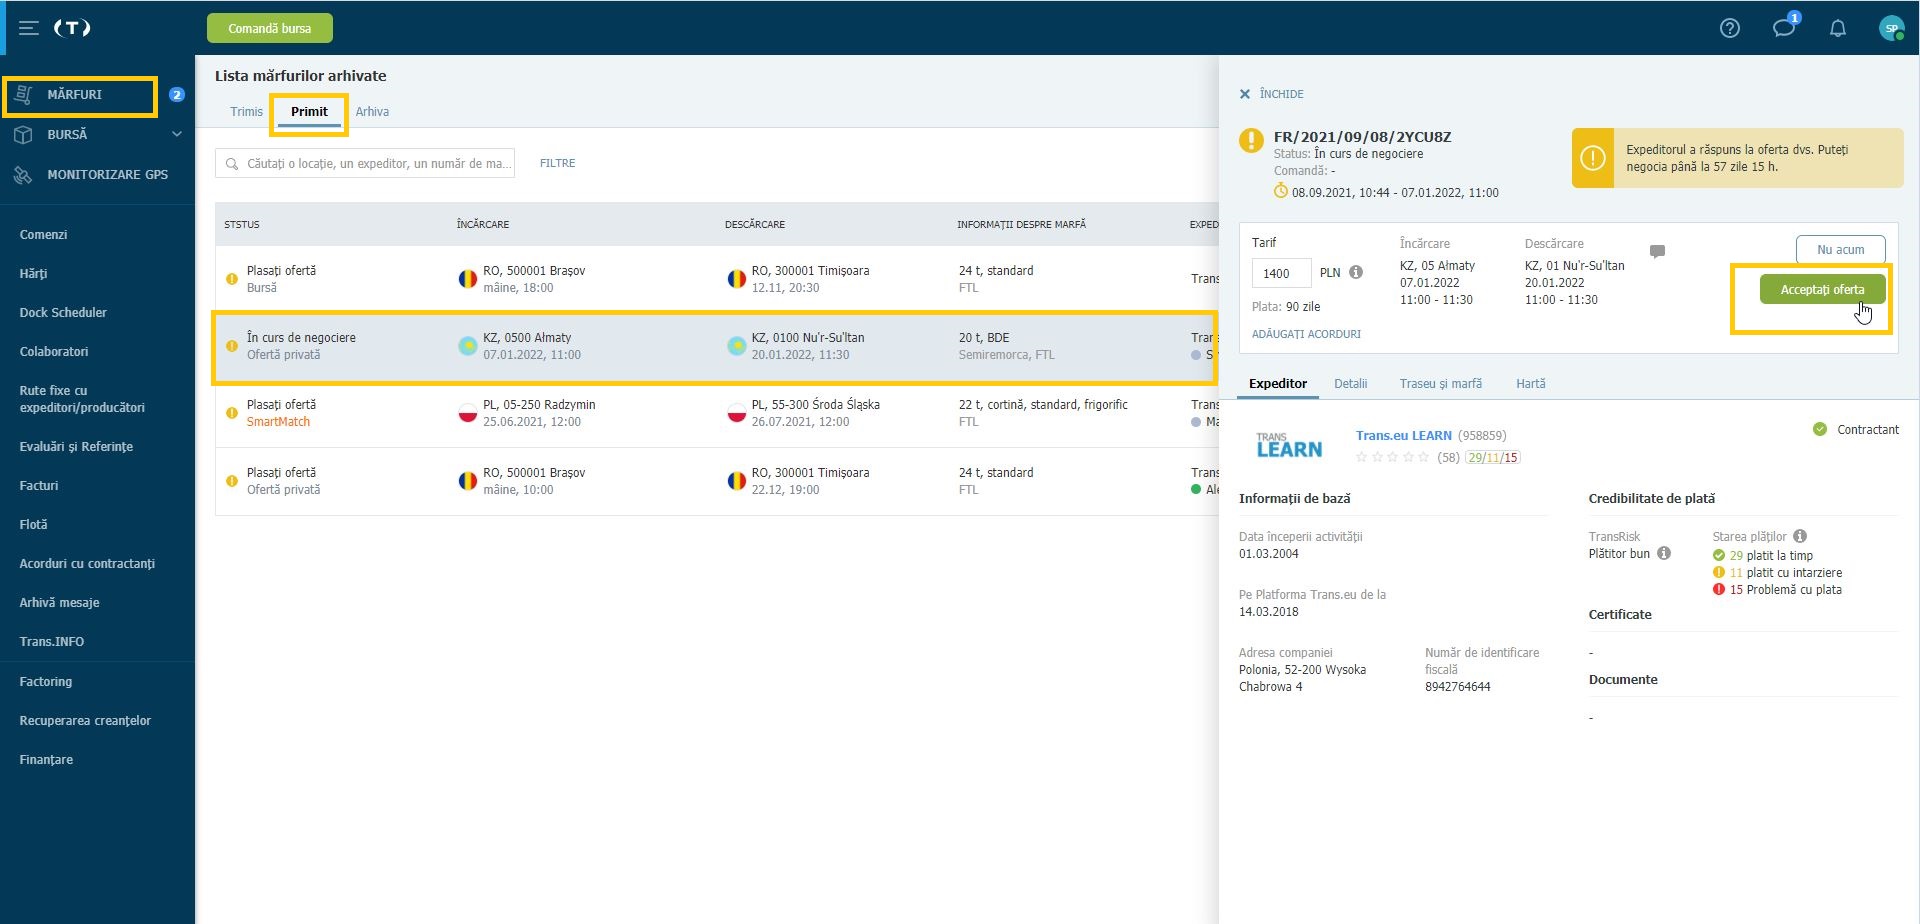Click the Nu acum button

click(x=1841, y=250)
